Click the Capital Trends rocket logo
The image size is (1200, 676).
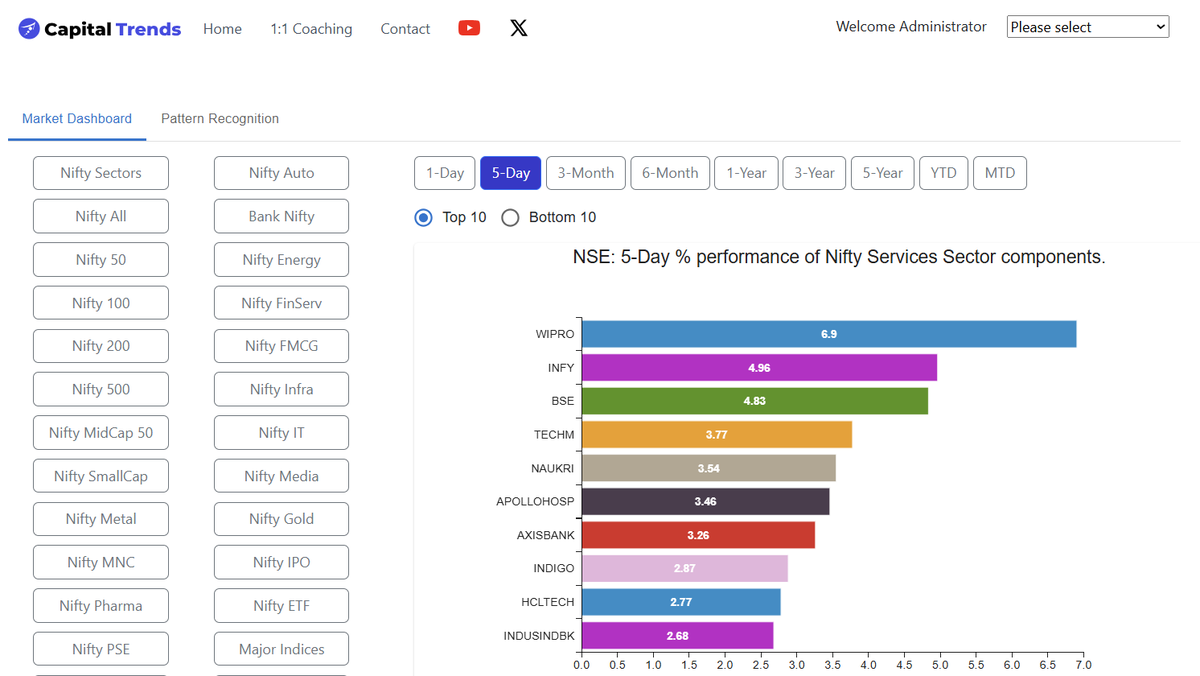[29, 29]
